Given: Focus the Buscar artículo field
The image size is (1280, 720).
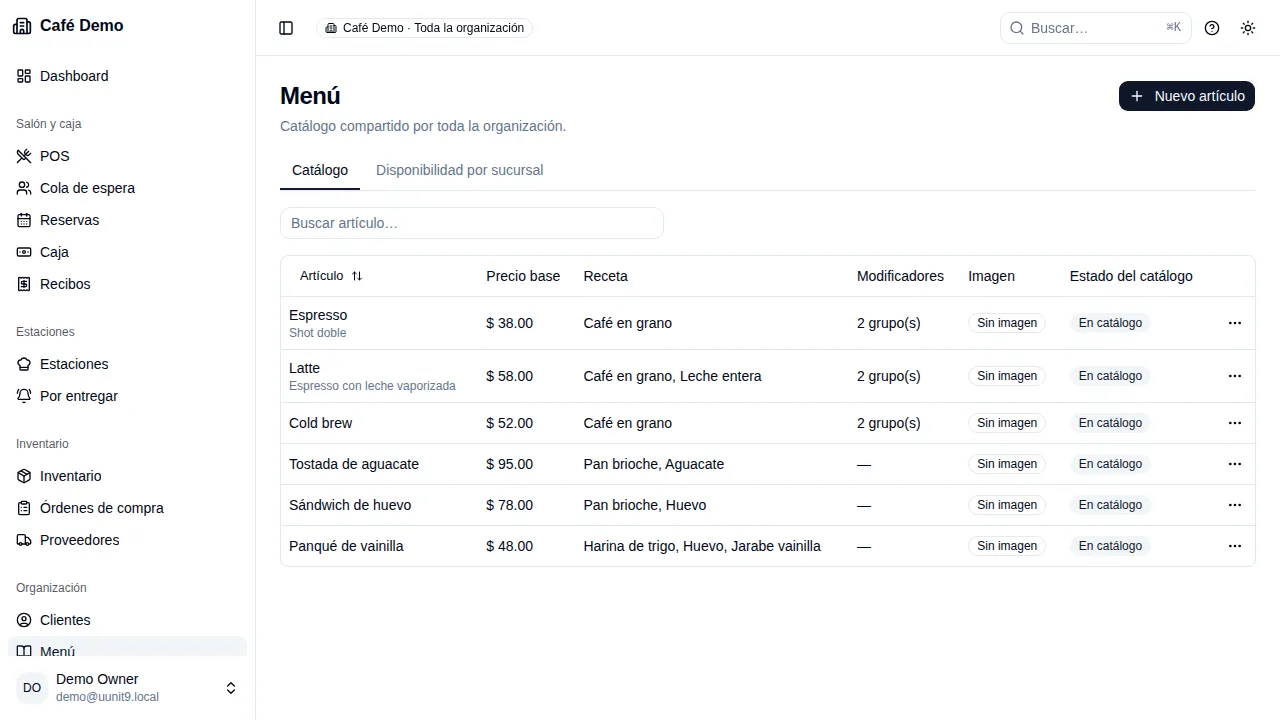Looking at the screenshot, I should pos(472,223).
